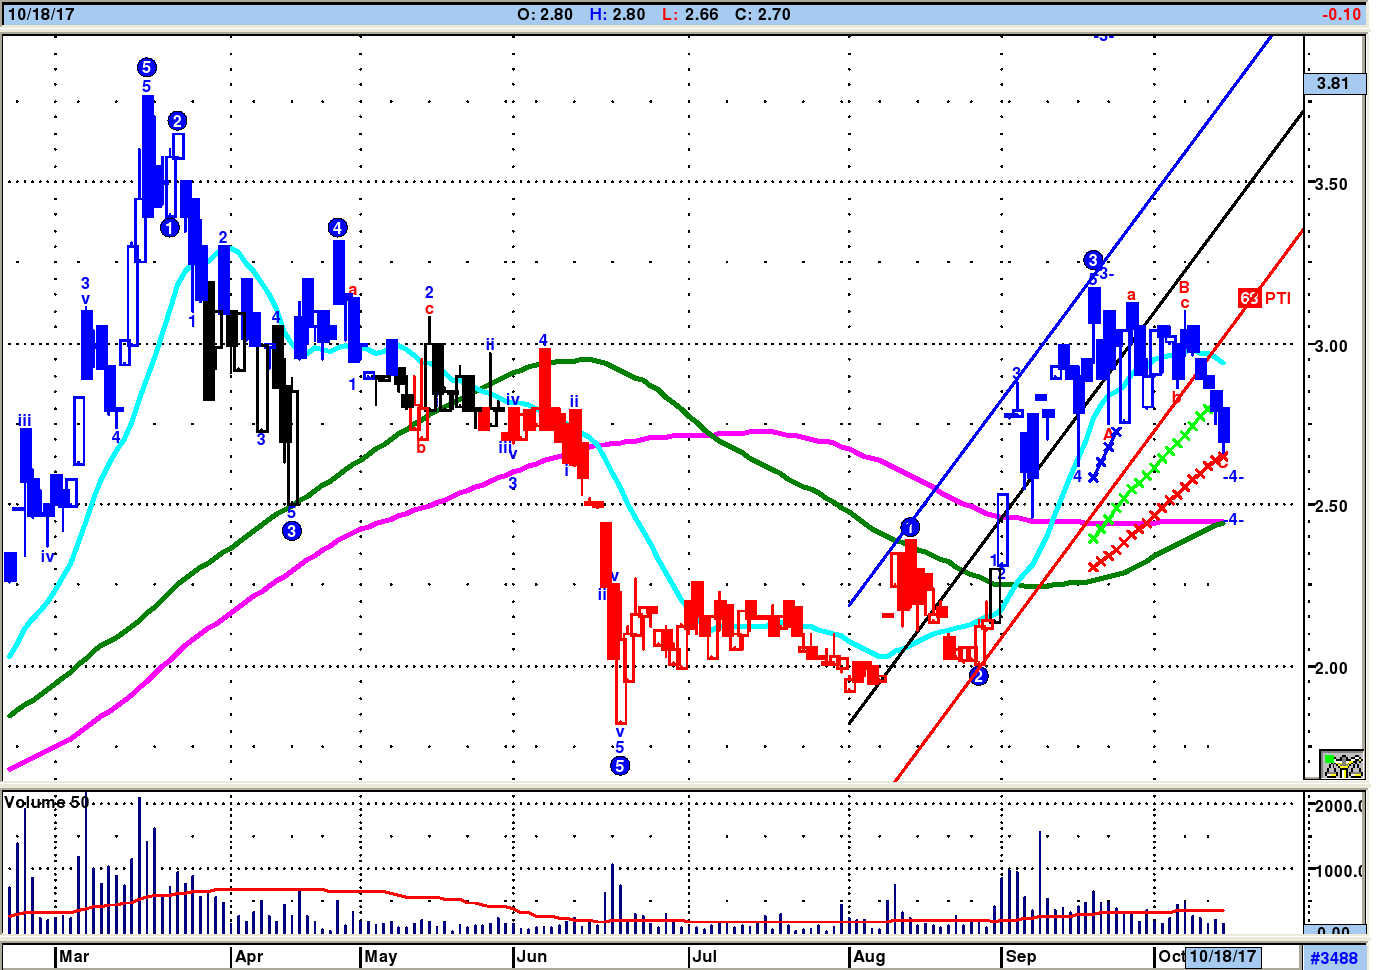This screenshot has height=970, width=1400.
Task: Click the 2000.0 volume axis label
Action: click(1340, 806)
